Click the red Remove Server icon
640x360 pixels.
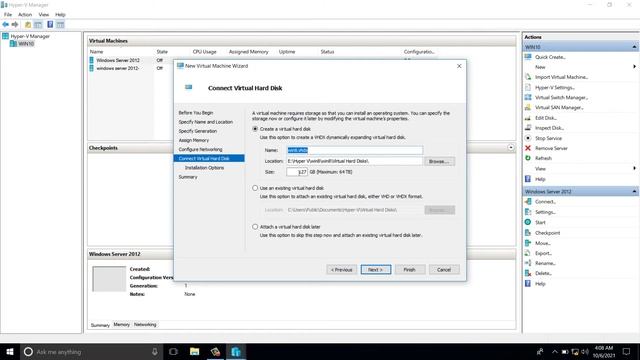pos(528,148)
